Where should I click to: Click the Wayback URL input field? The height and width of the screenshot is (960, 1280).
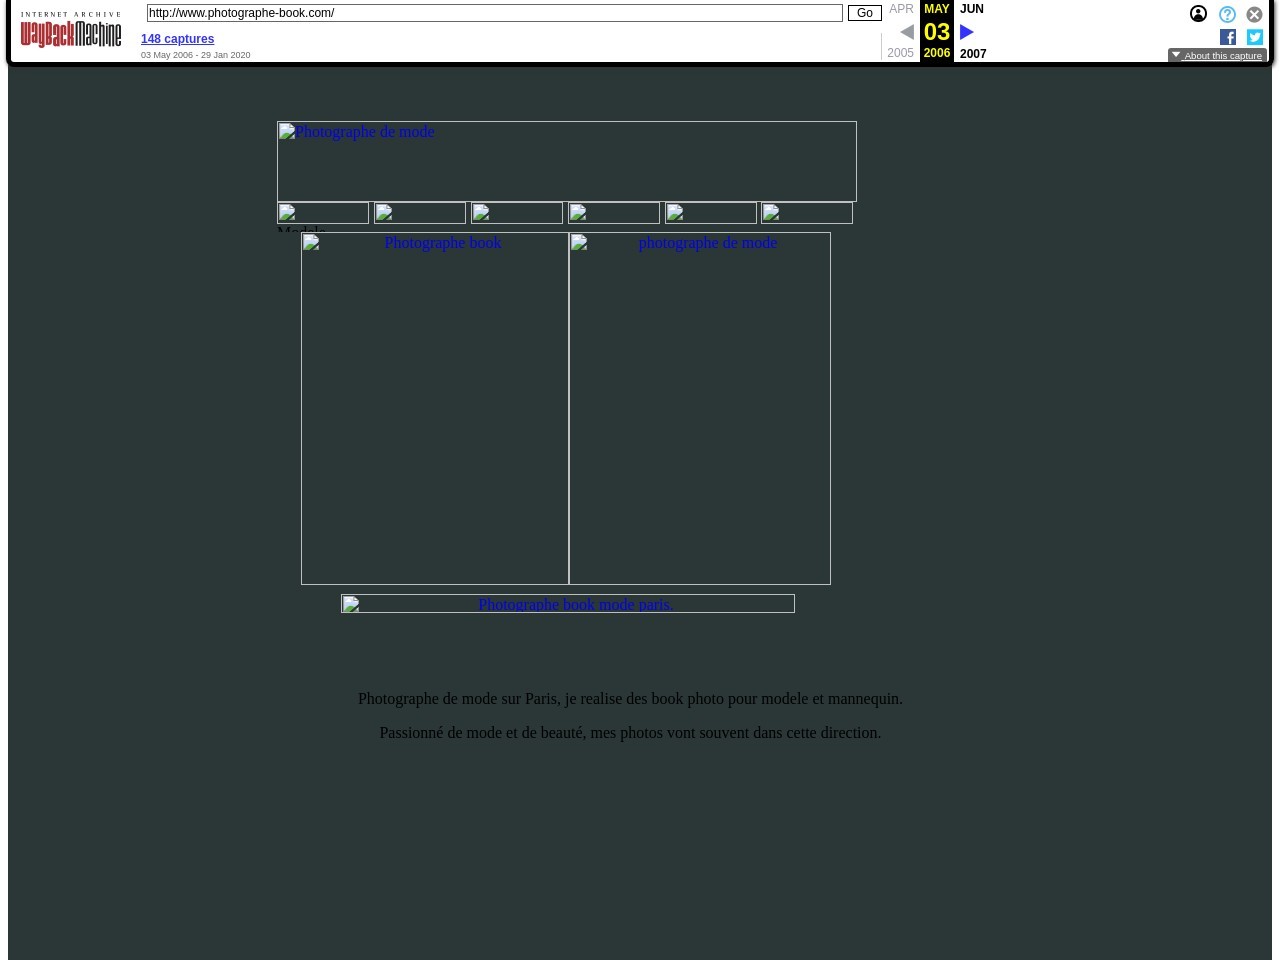(x=494, y=13)
